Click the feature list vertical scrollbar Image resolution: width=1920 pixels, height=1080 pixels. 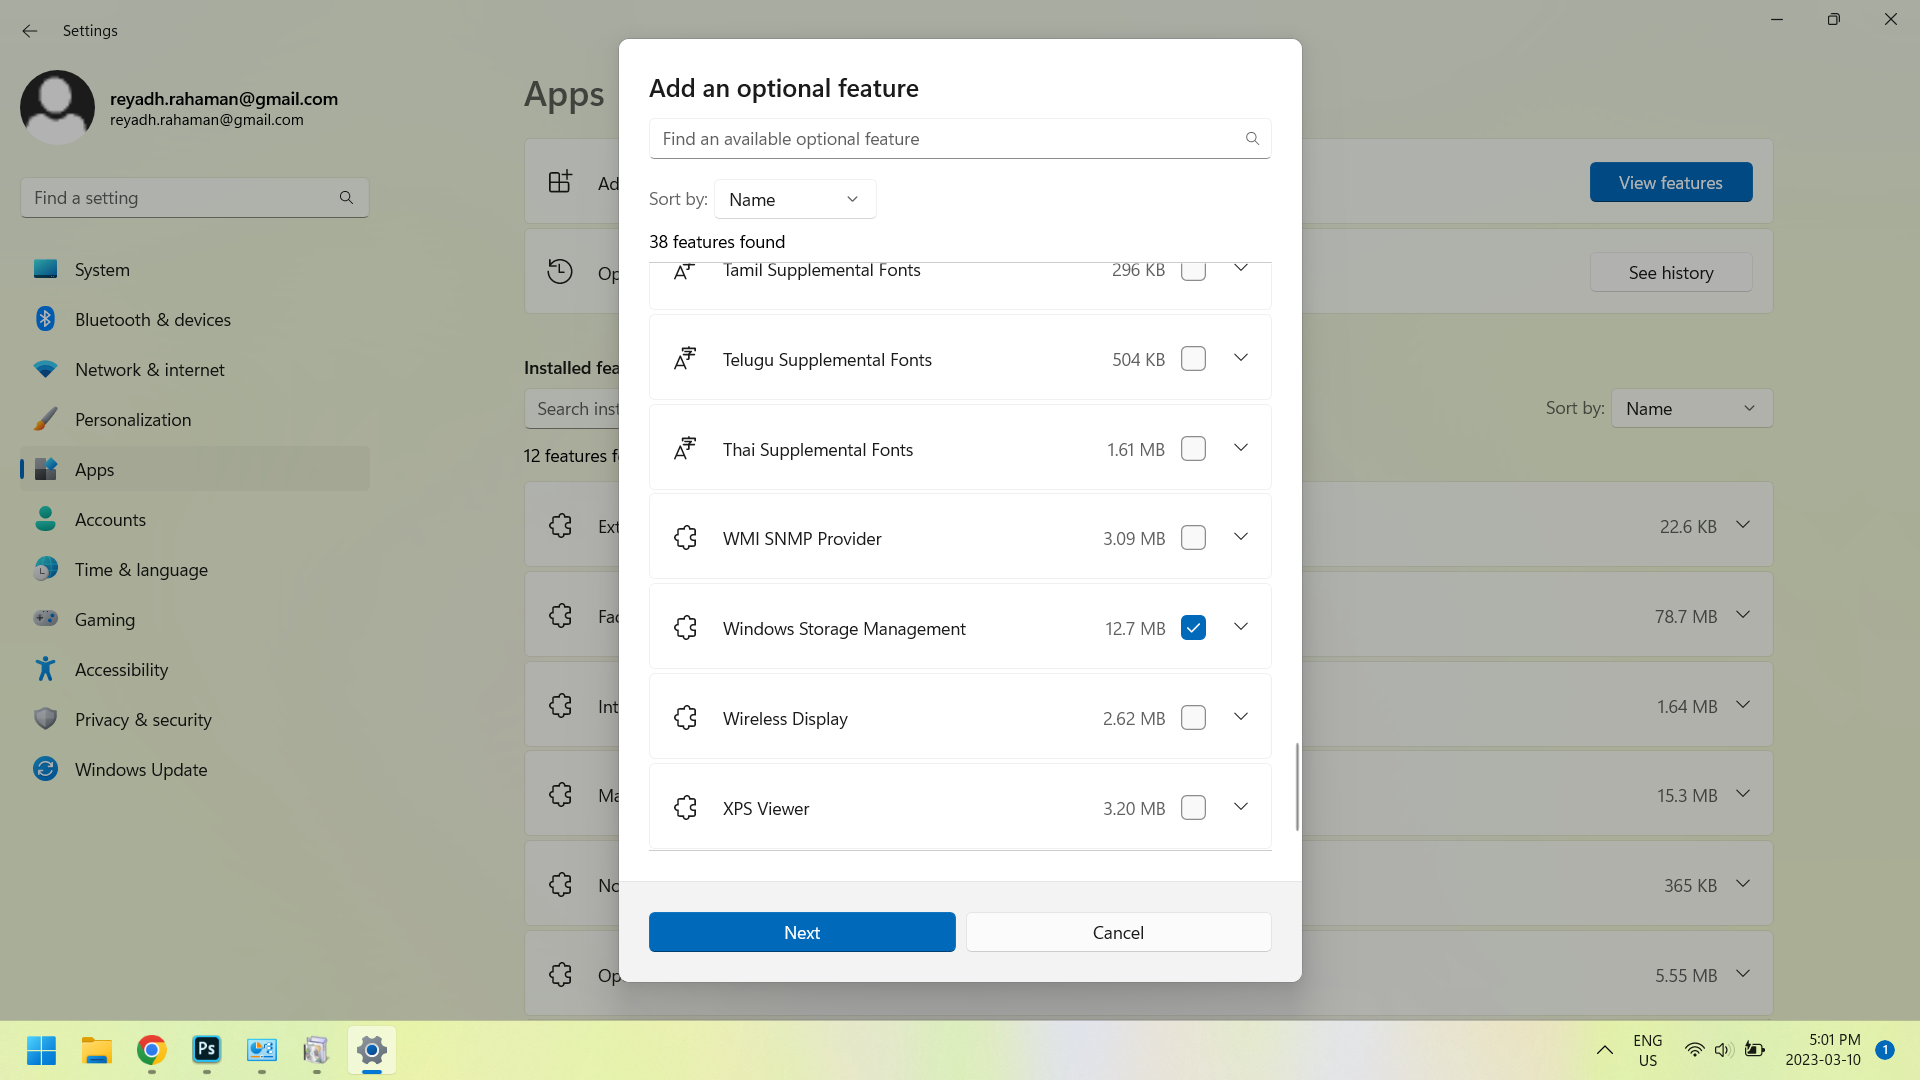point(1297,786)
